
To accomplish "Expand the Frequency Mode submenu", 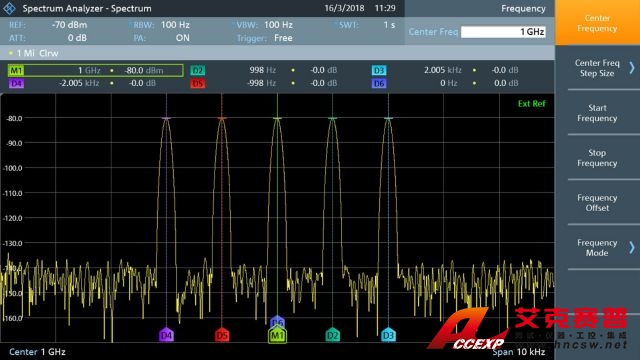I will (598, 247).
